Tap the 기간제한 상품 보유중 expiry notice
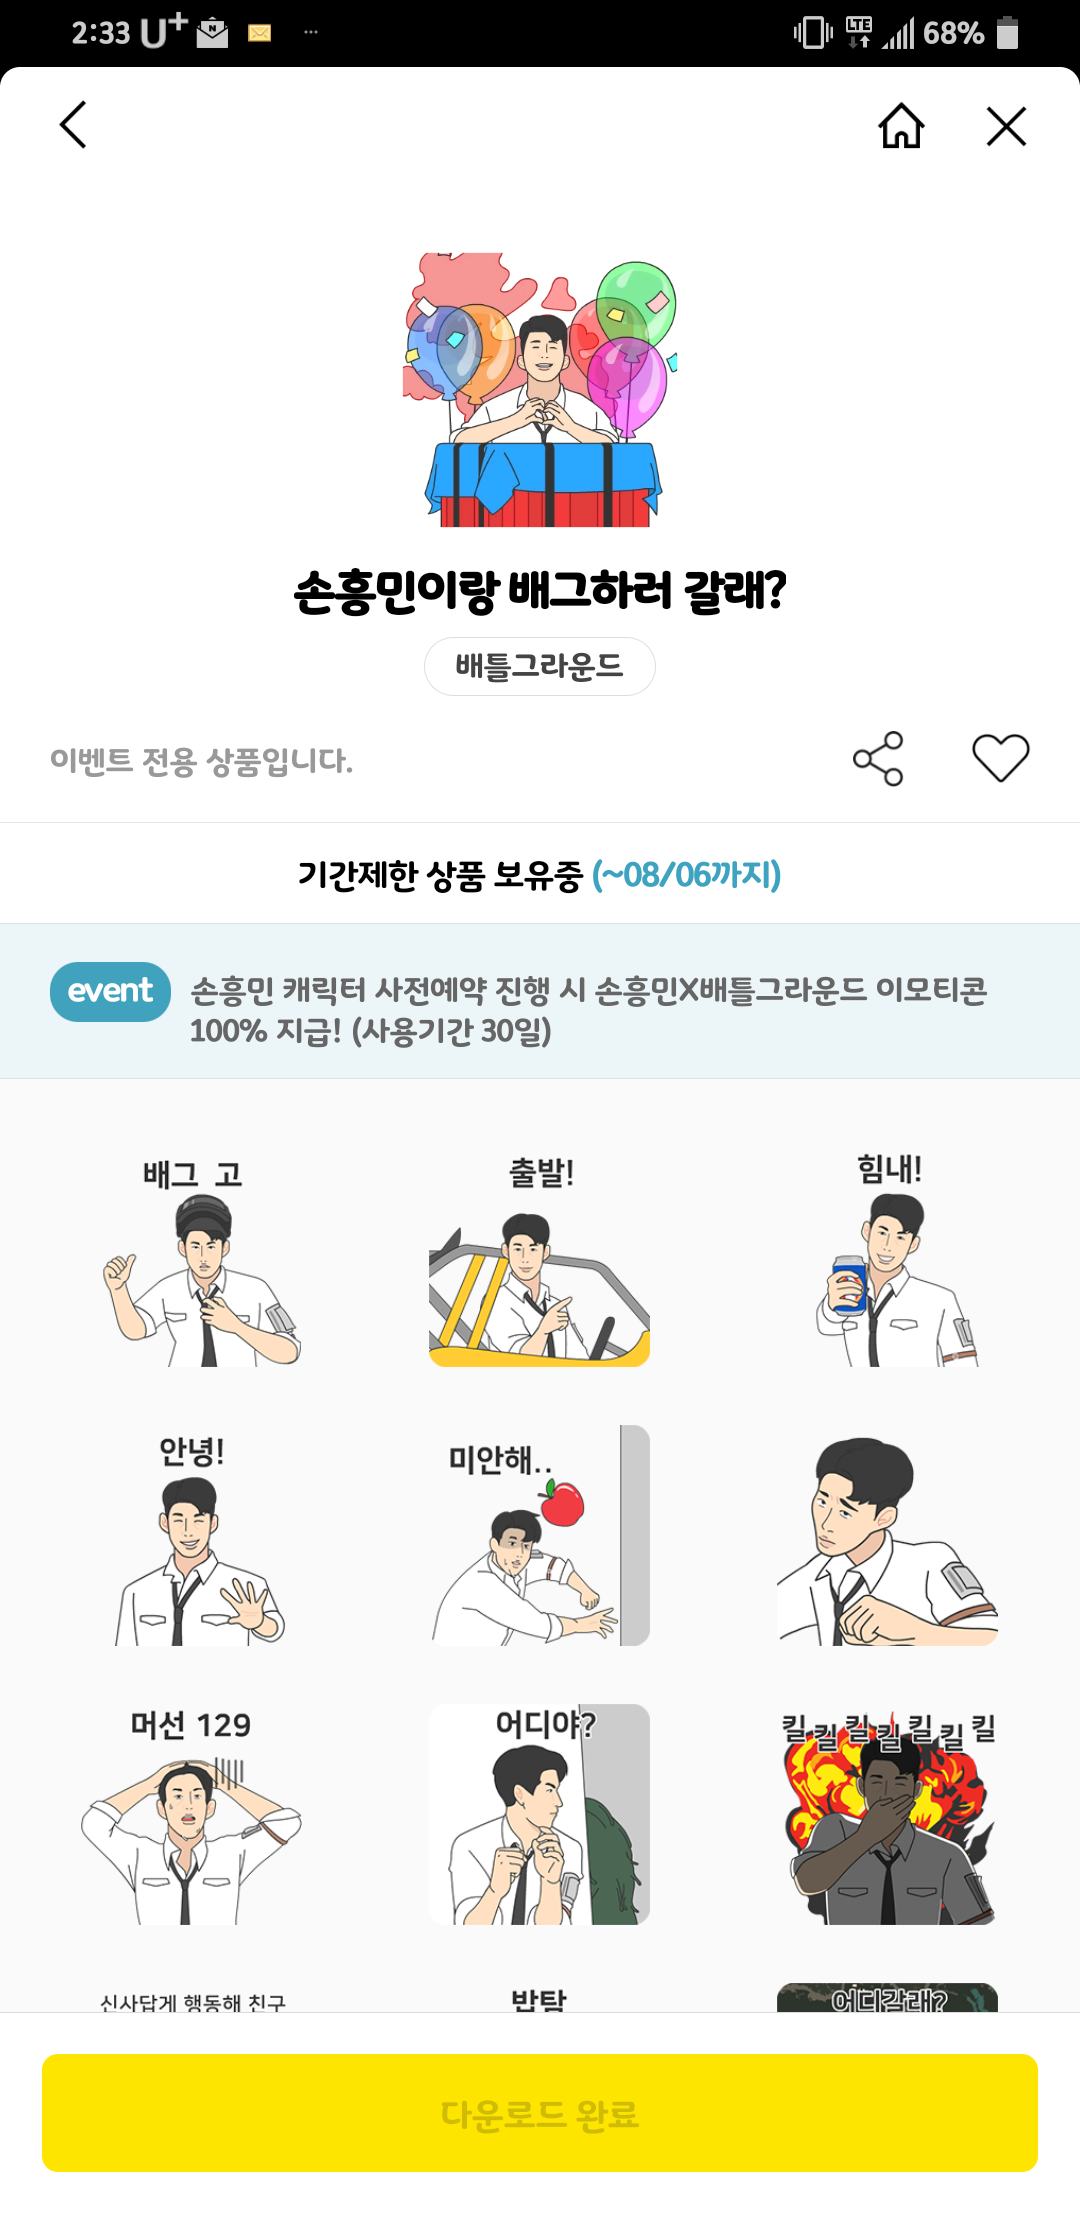Screen dimensions: 1080x2214 coord(540,875)
